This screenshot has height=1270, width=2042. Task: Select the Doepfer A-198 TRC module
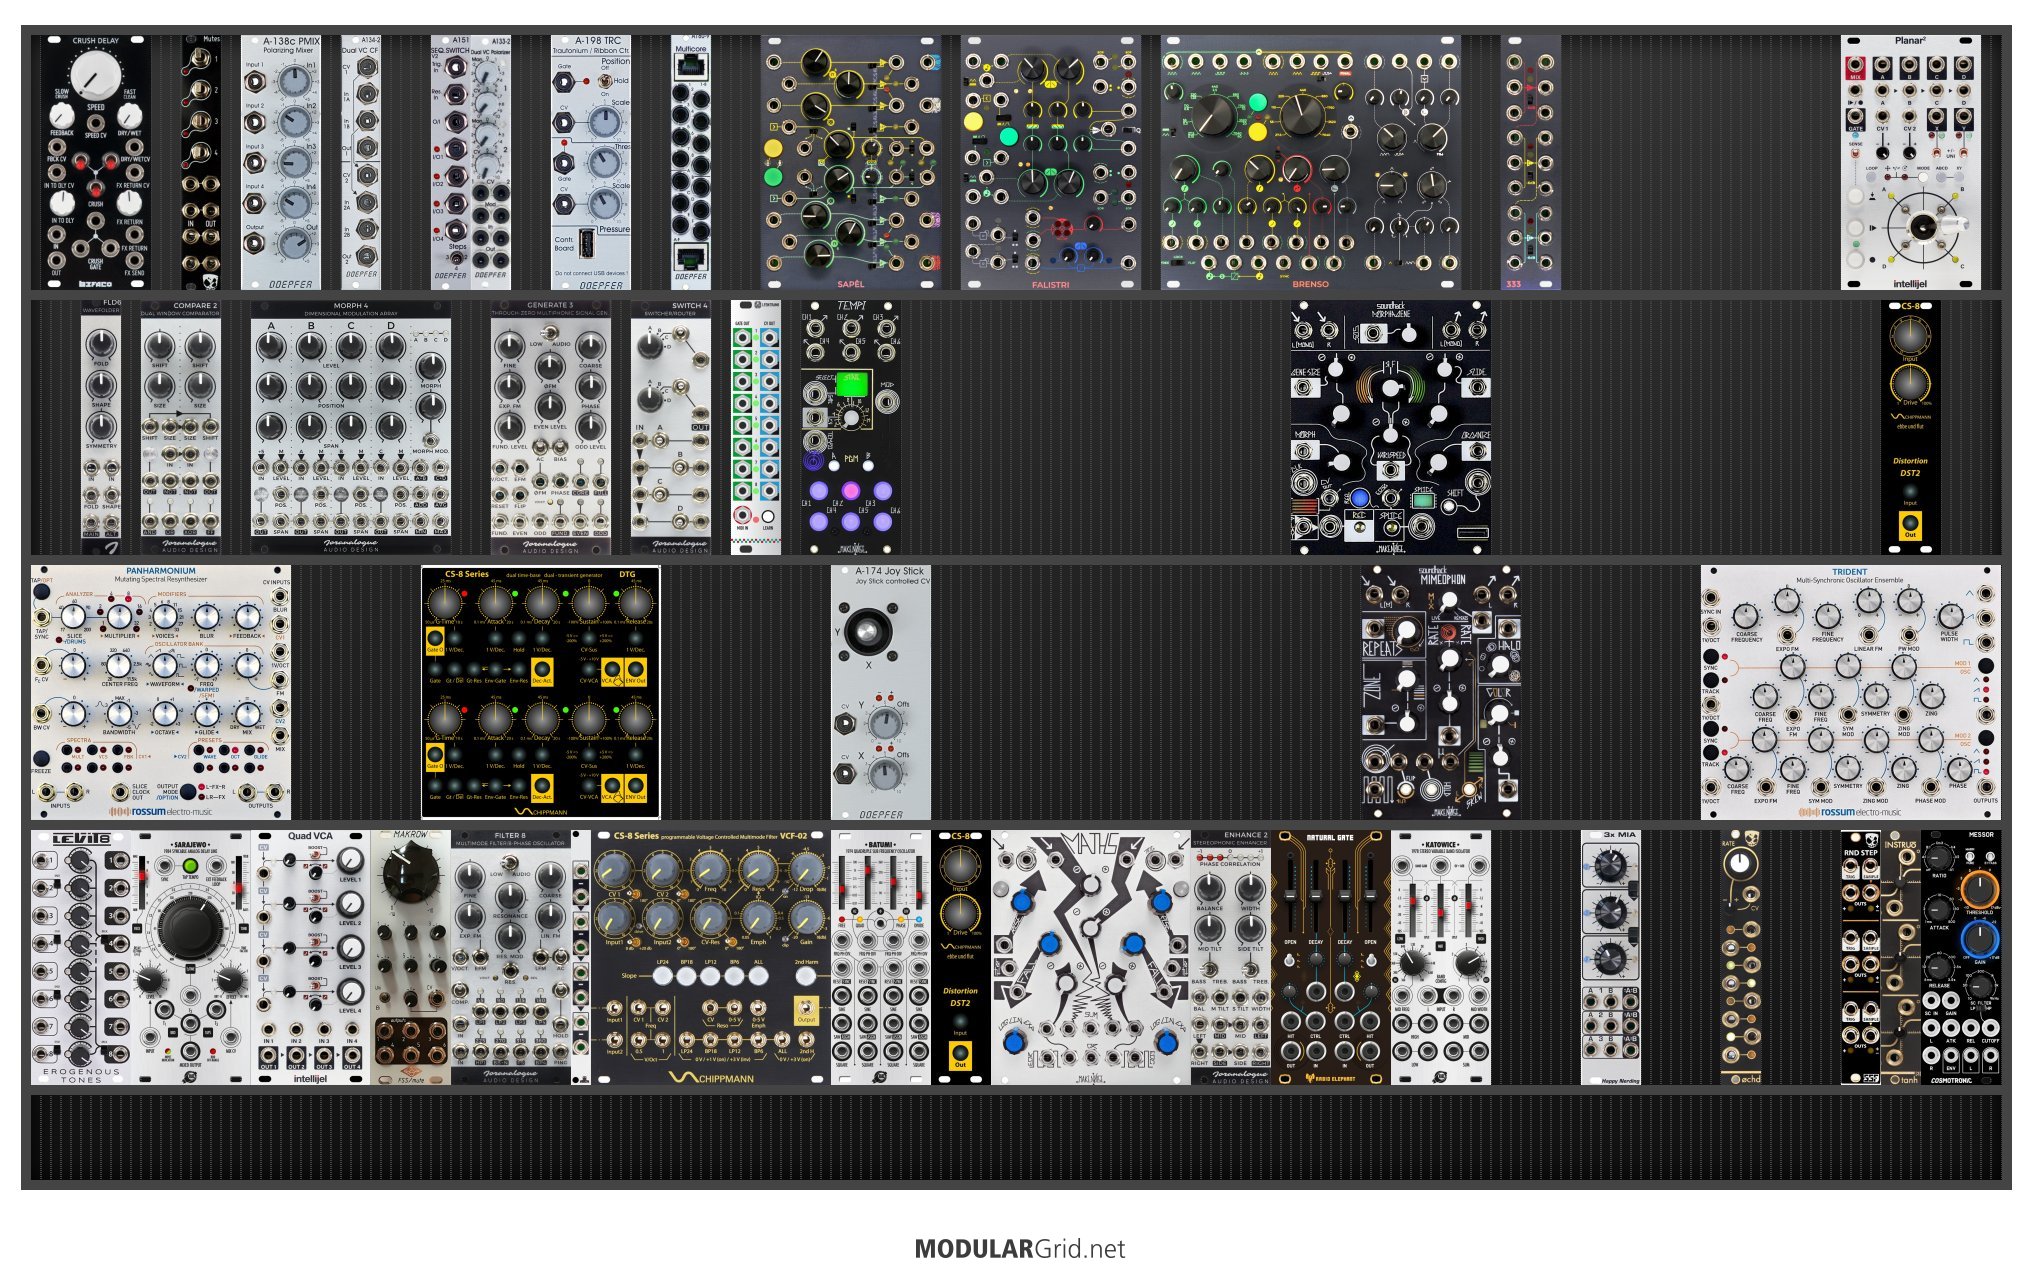pyautogui.click(x=591, y=163)
